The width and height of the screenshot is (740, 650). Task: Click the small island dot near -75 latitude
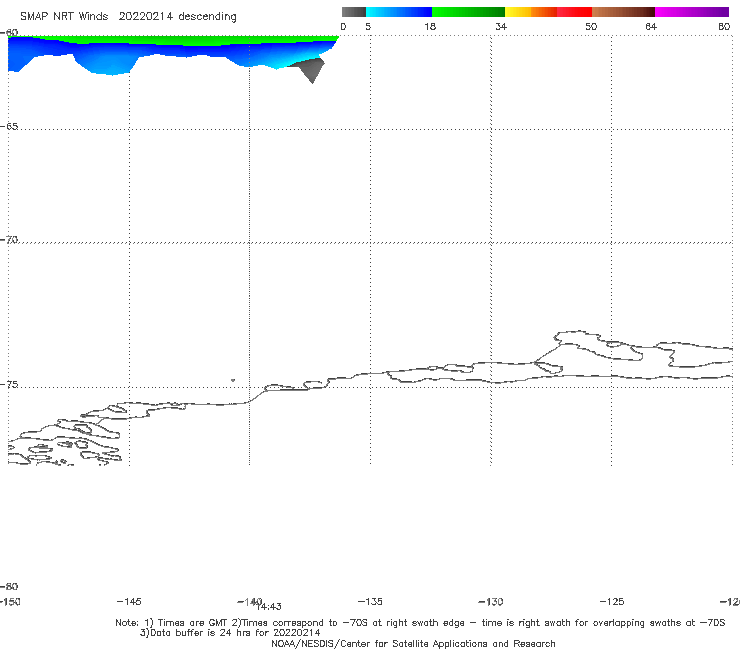(x=233, y=380)
